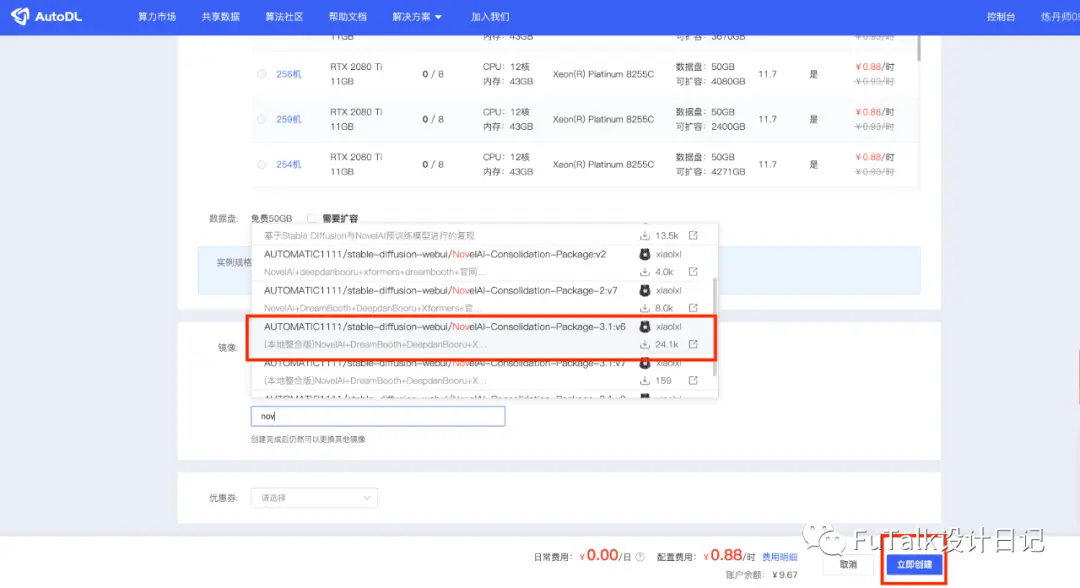The height and width of the screenshot is (588, 1080).
Task: Open the 259机 machine link
Action: 289,120
